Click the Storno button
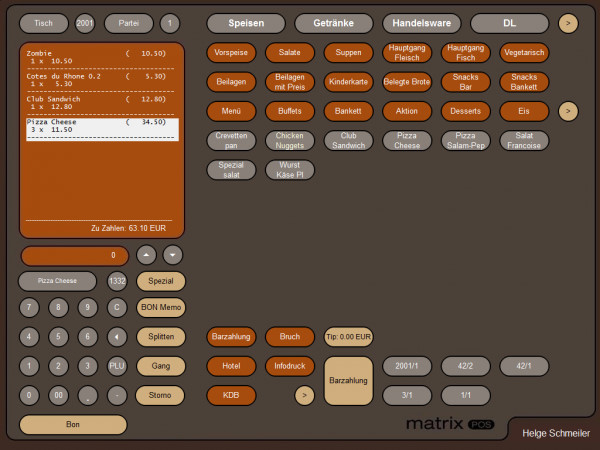600x450 pixels. click(160, 395)
